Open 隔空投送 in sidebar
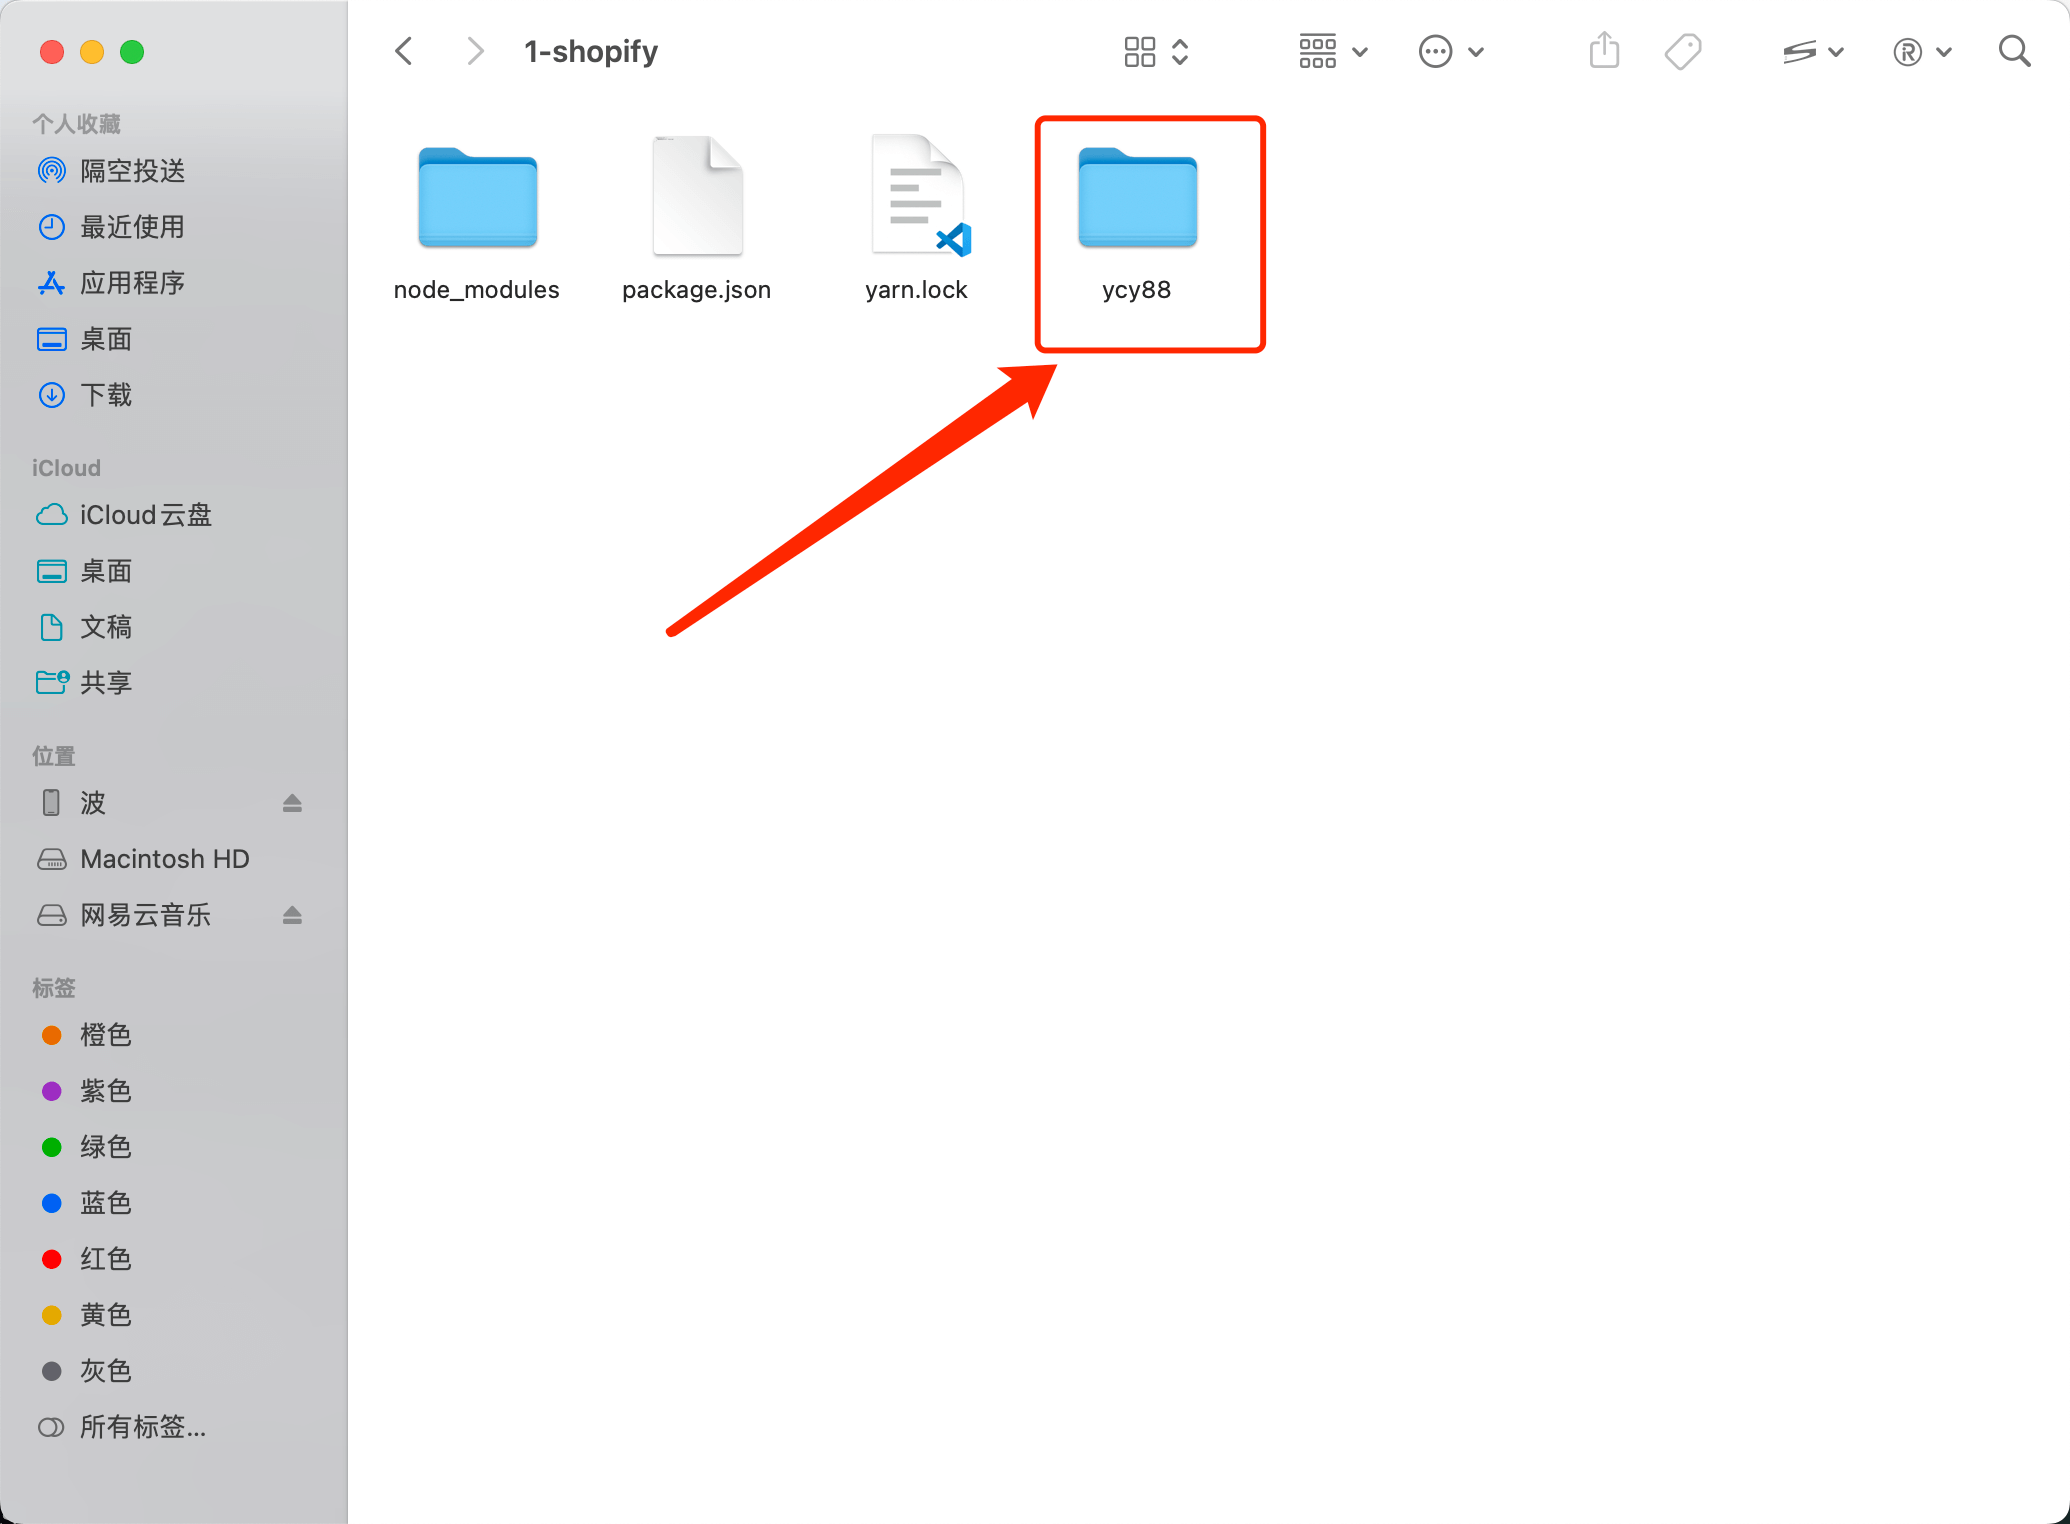Image resolution: width=2070 pixels, height=1524 pixels. pos(132,171)
